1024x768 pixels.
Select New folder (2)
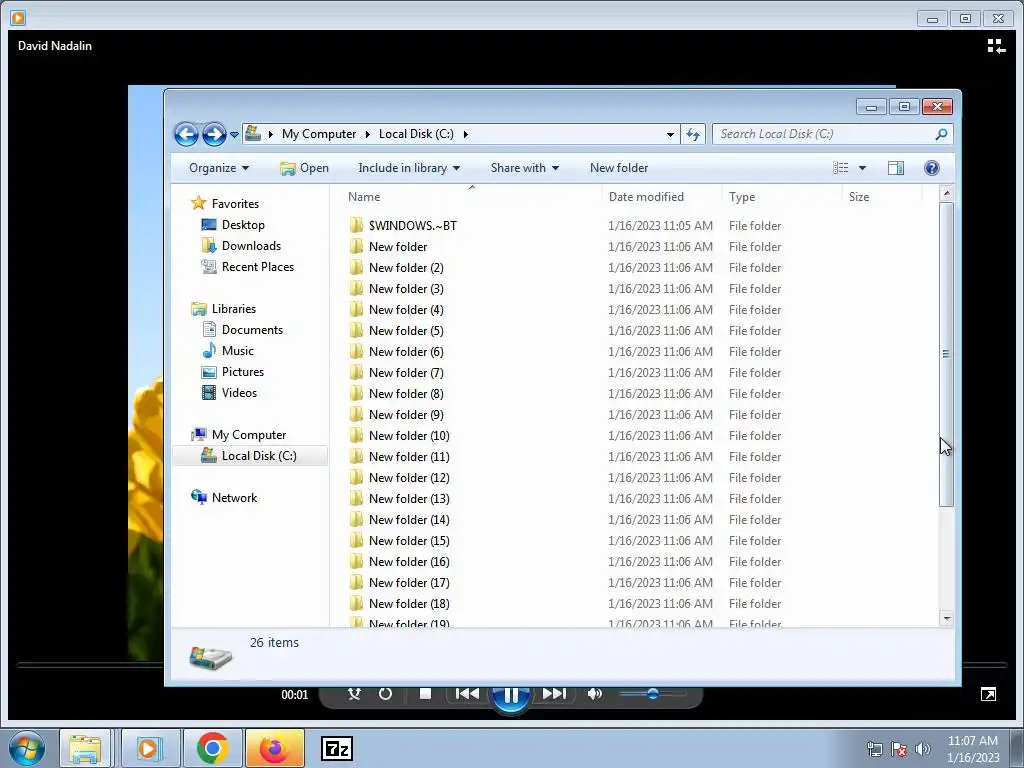[406, 268]
